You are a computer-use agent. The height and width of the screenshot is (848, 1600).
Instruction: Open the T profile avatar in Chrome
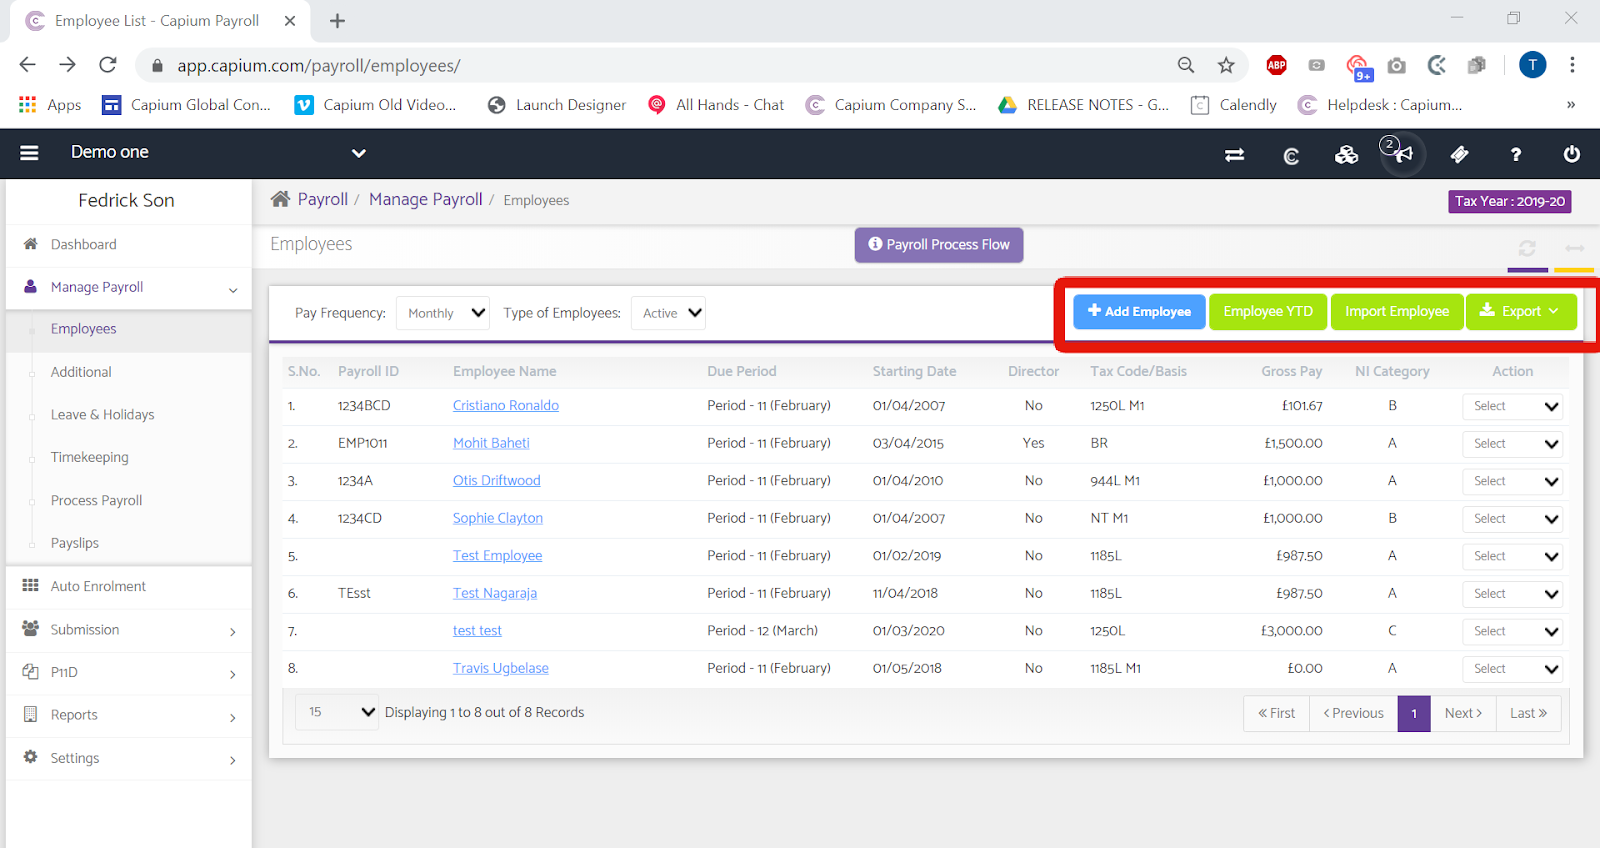1532,65
